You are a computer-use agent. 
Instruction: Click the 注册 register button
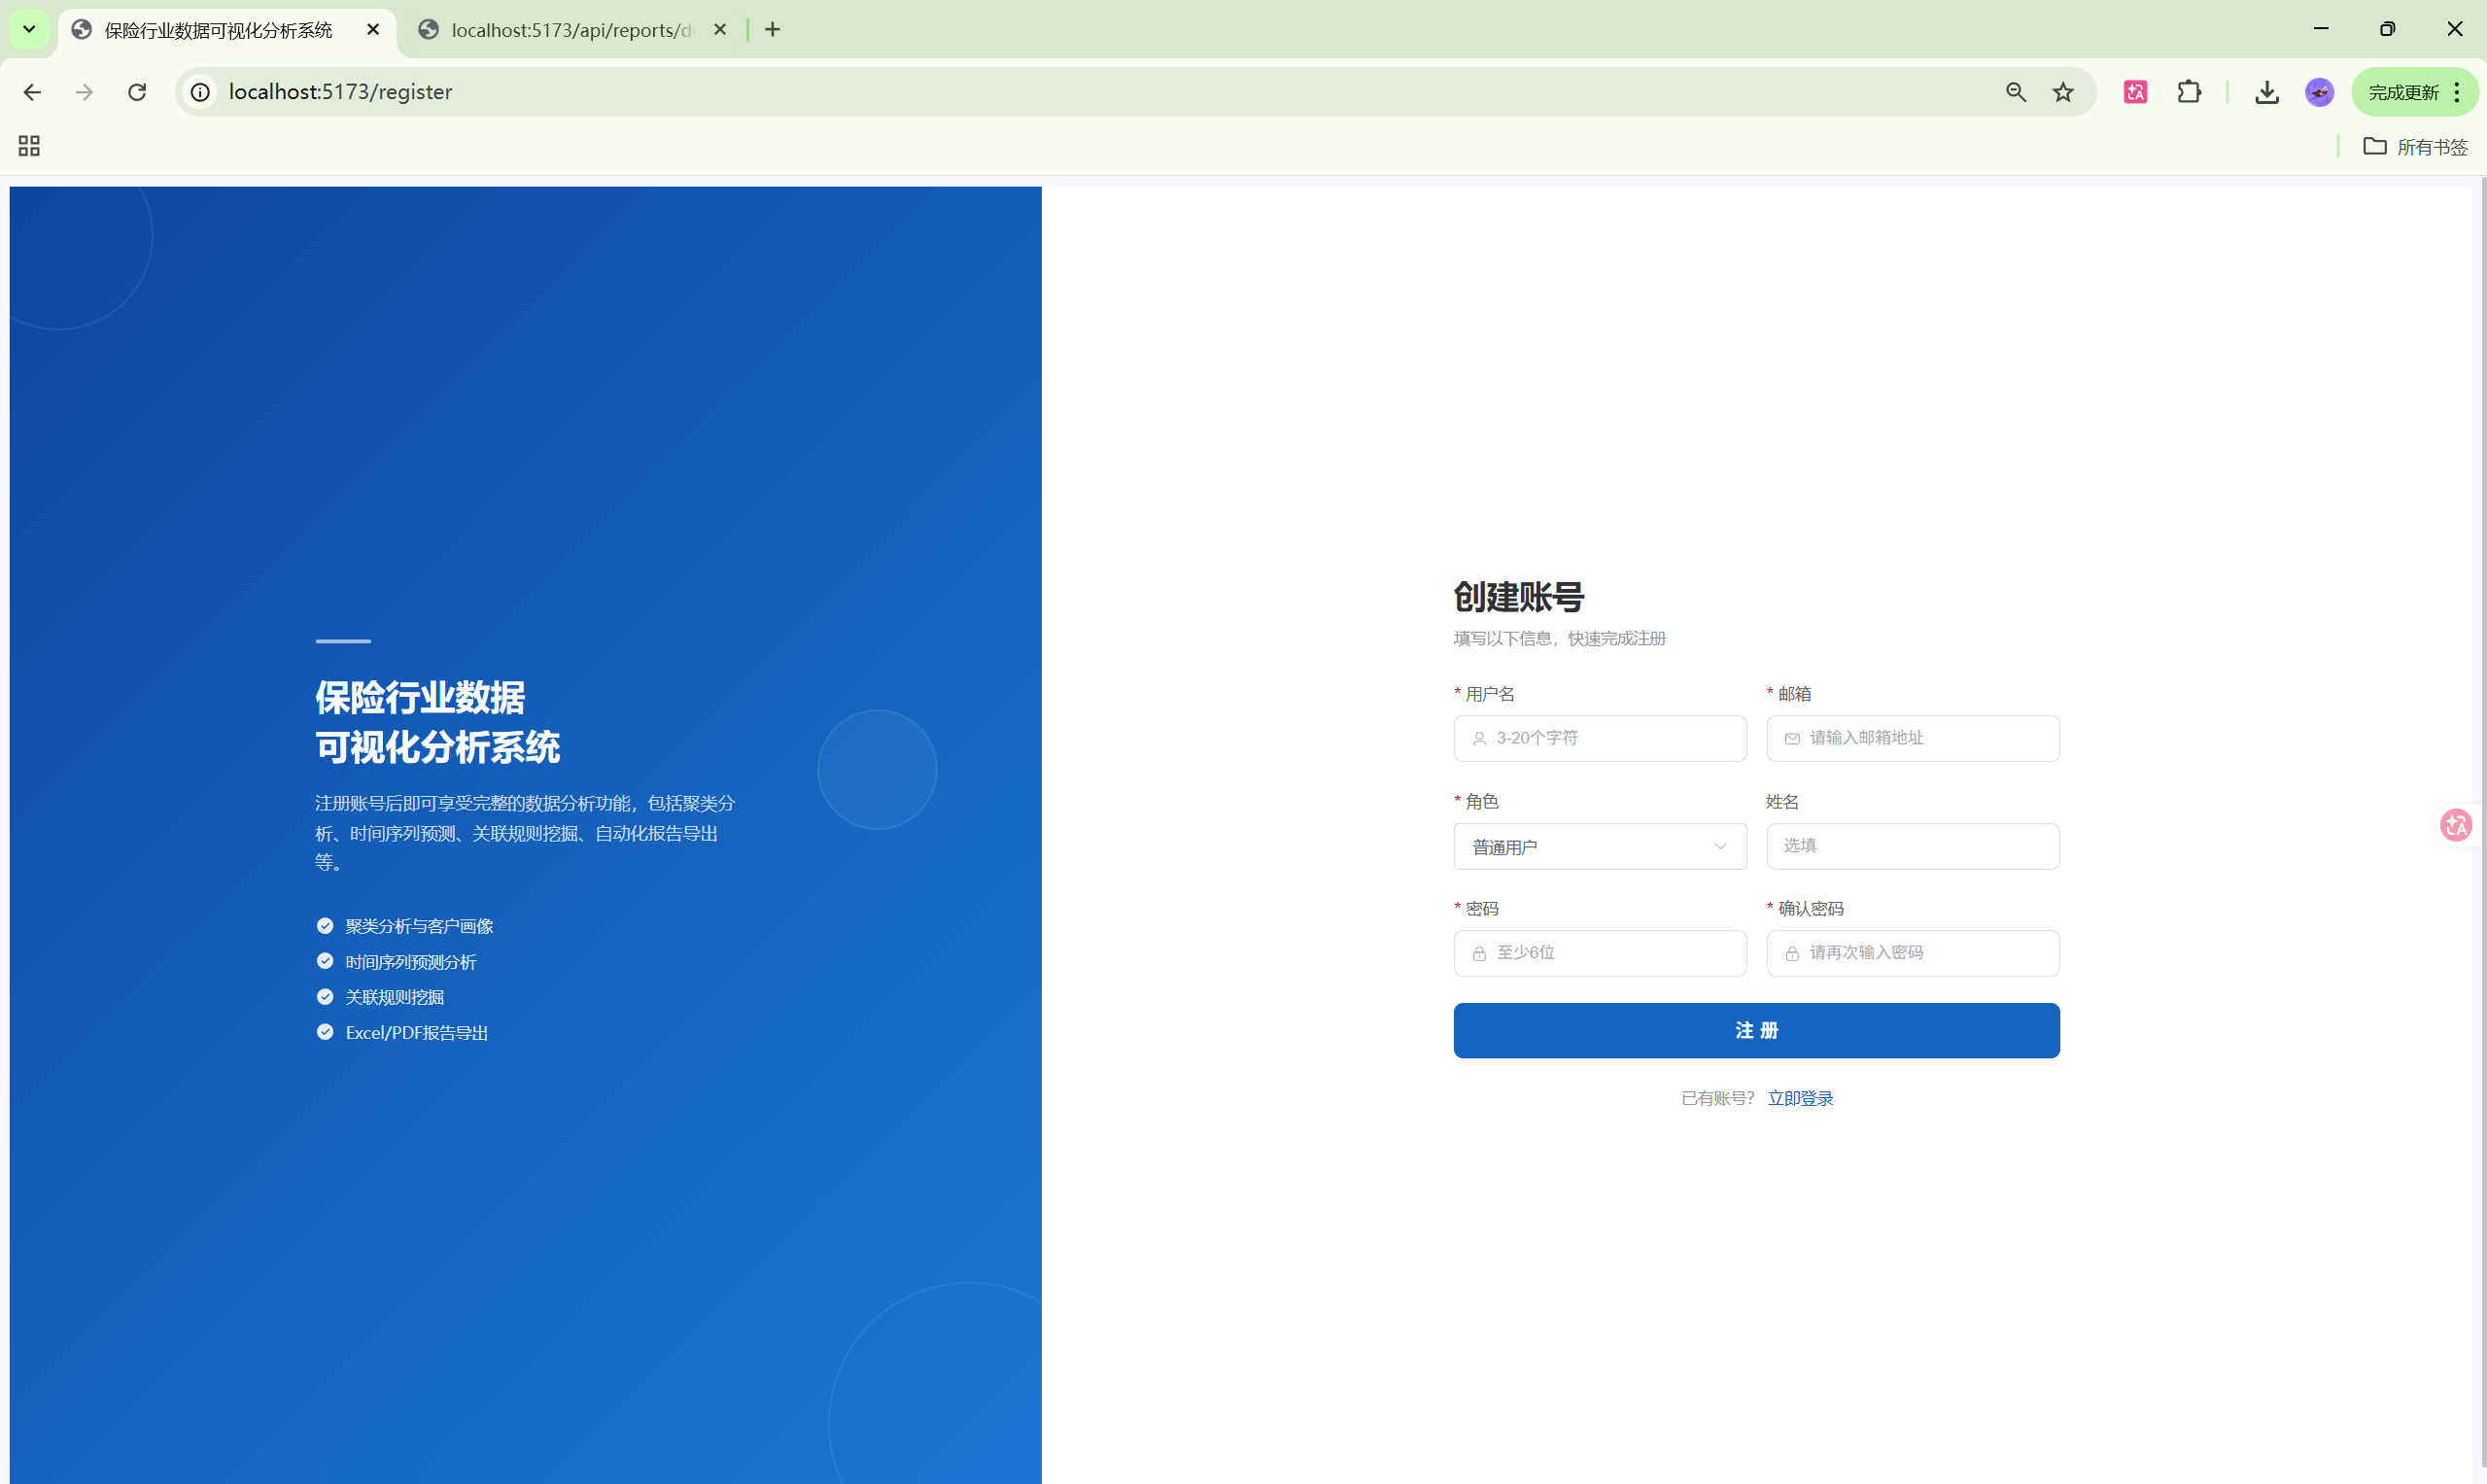pyautogui.click(x=1756, y=1030)
